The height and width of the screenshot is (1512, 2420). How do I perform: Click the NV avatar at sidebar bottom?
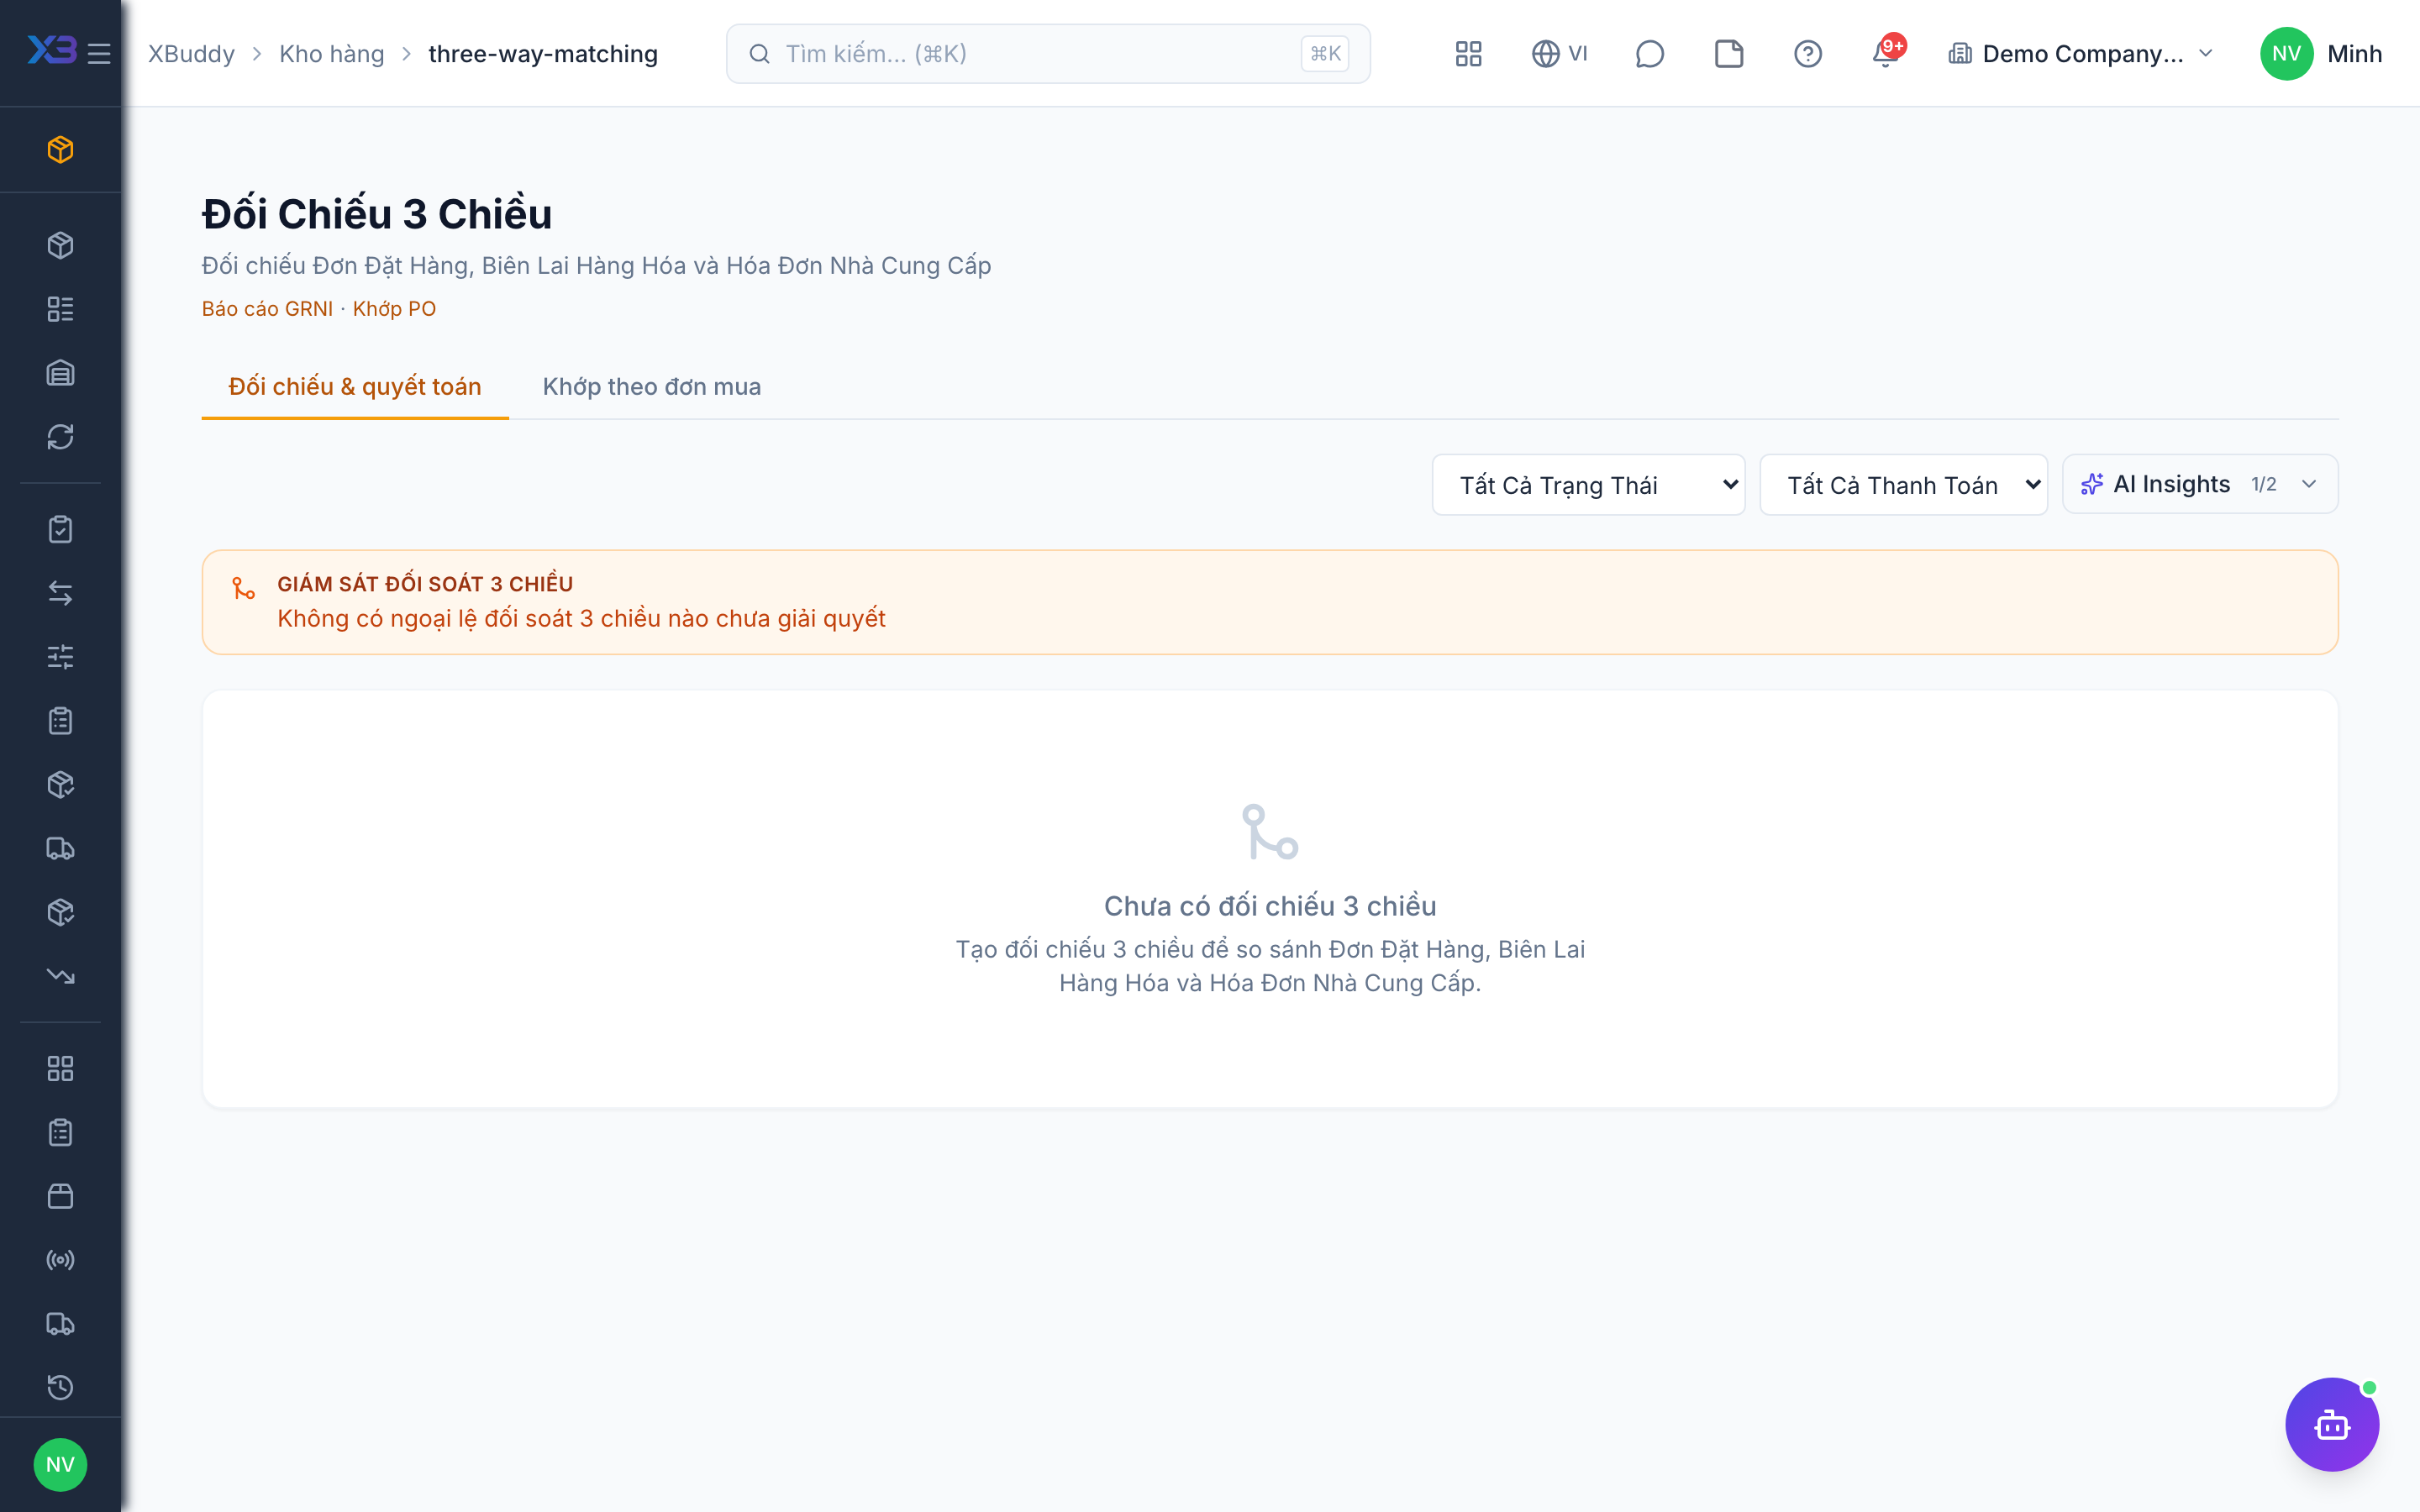[60, 1464]
